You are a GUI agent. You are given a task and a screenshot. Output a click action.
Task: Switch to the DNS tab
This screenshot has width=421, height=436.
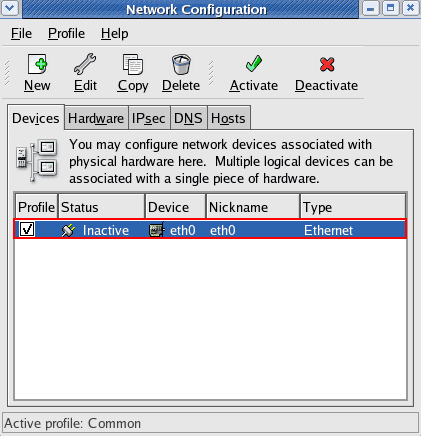pyautogui.click(x=188, y=118)
